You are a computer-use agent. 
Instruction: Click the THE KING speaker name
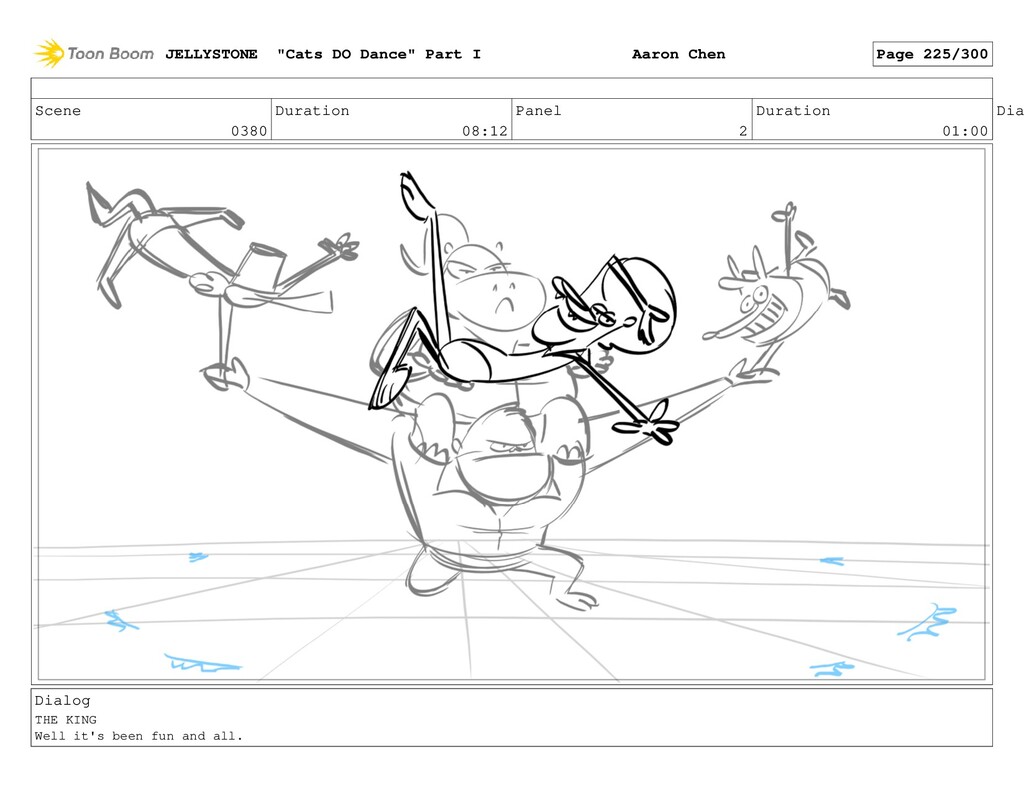click(66, 720)
